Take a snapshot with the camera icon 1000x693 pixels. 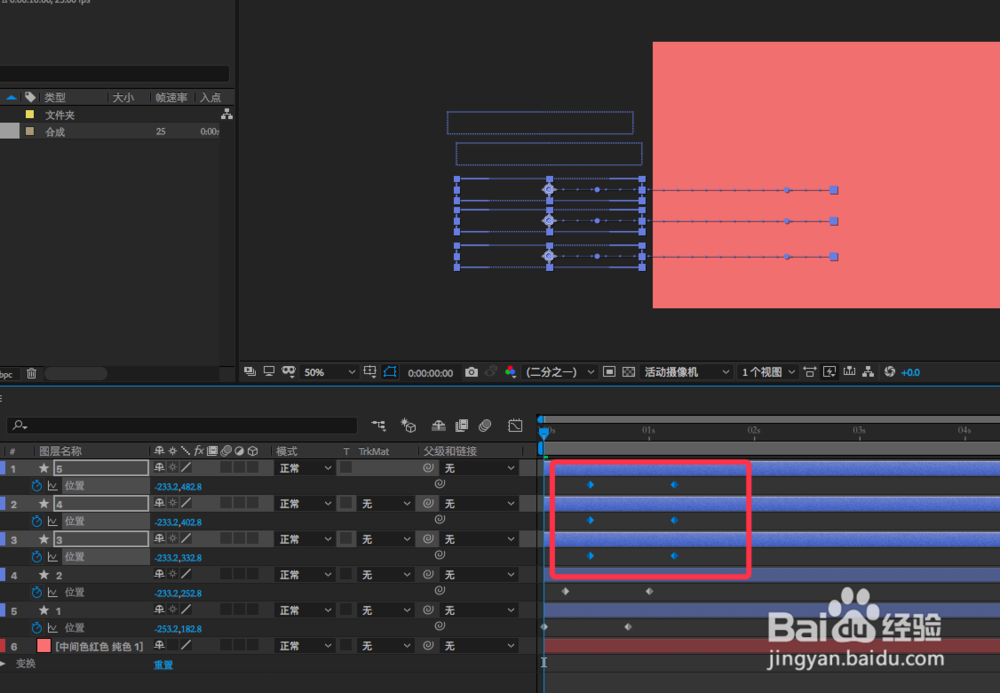471,372
